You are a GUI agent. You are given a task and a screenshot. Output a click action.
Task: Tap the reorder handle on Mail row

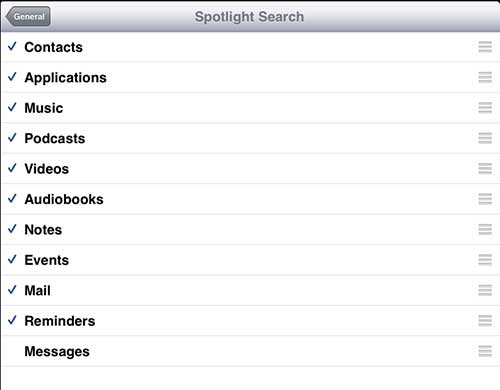[485, 290]
